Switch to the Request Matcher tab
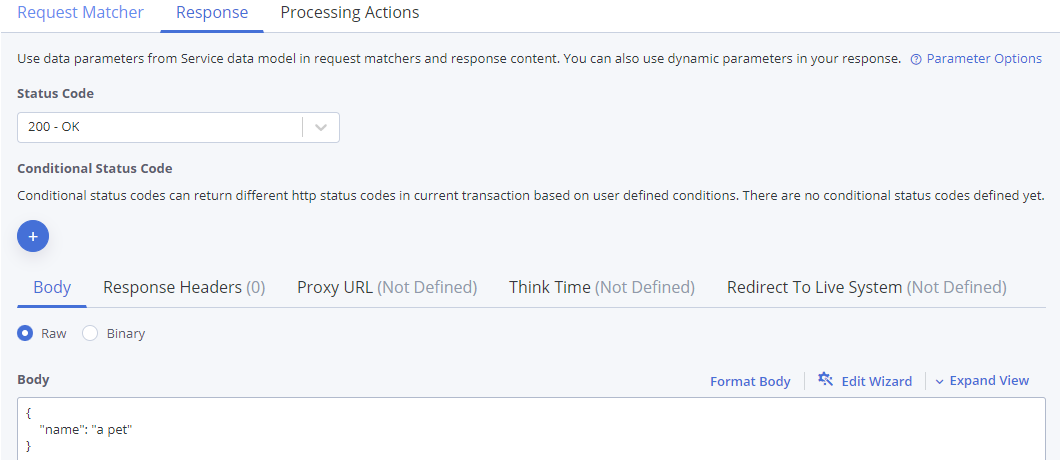 (x=80, y=13)
